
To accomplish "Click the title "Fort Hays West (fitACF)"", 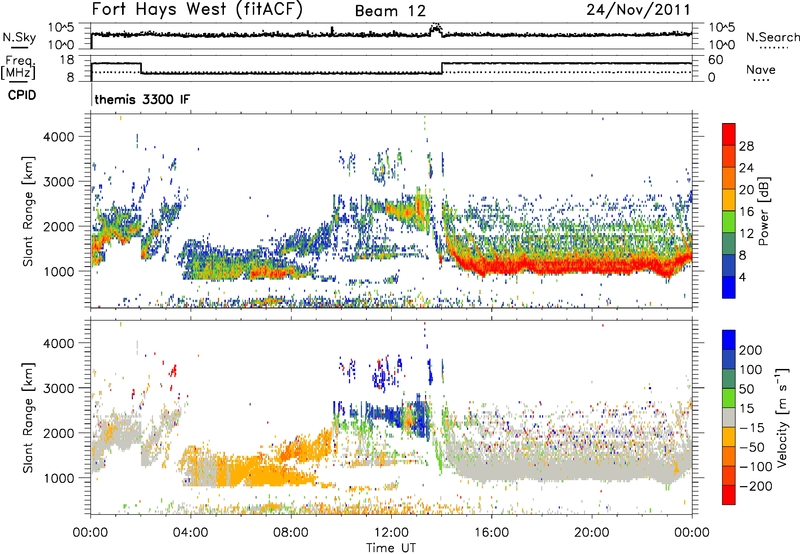I will [x=197, y=9].
